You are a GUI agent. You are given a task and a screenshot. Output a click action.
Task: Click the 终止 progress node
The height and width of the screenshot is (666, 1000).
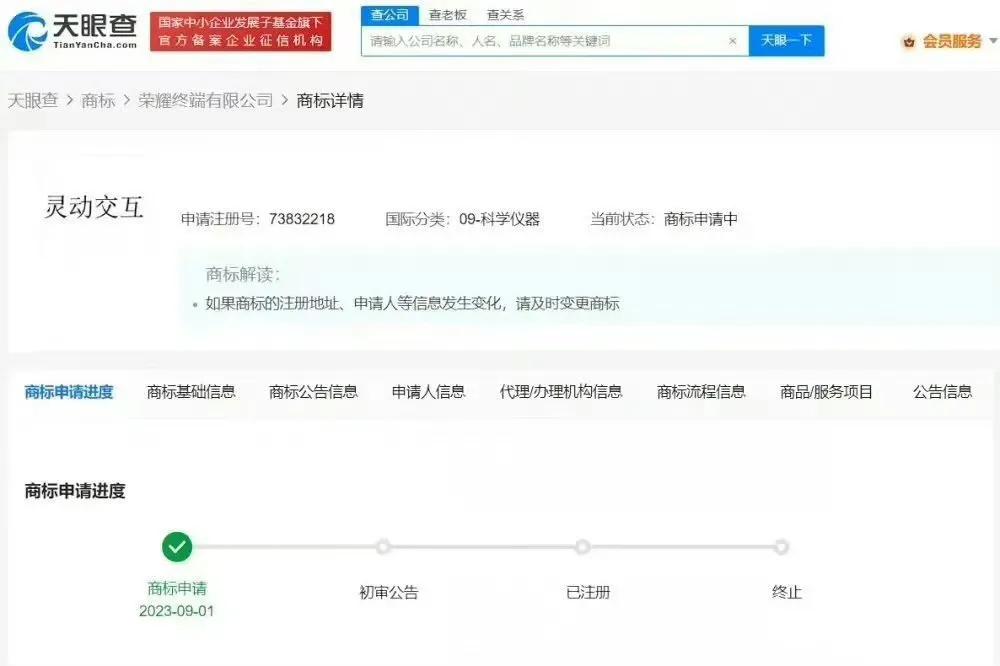tap(781, 547)
